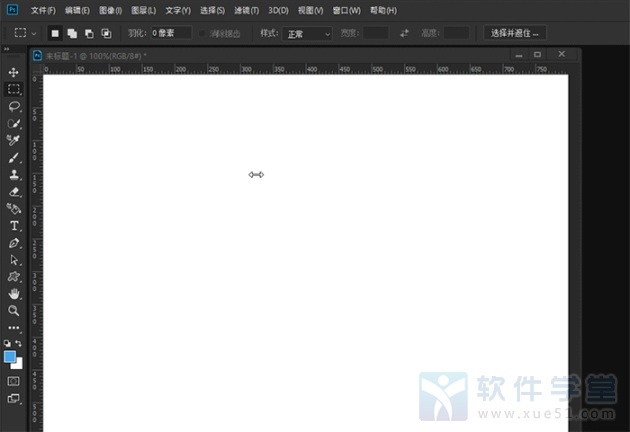The height and width of the screenshot is (432, 630).
Task: Select the Hand tool
Action: [14, 294]
